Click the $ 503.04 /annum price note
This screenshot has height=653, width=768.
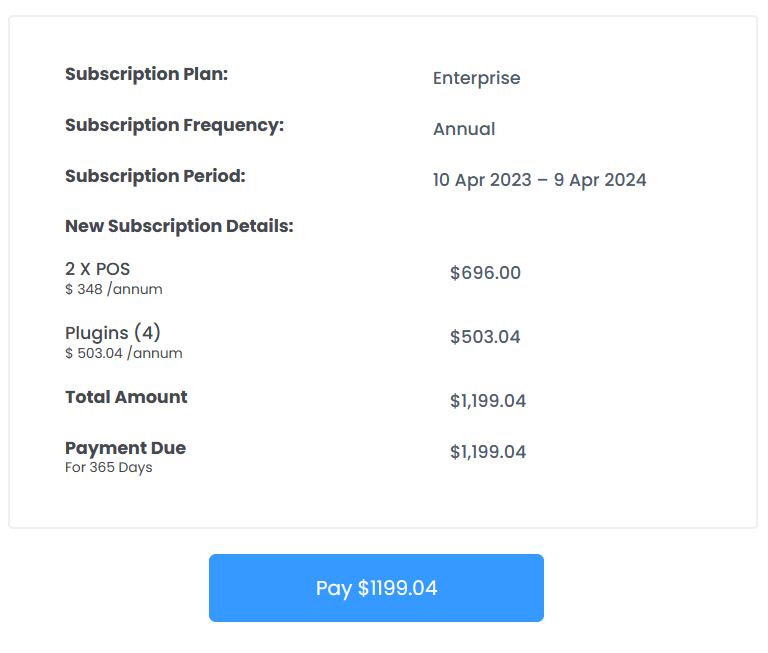123,353
